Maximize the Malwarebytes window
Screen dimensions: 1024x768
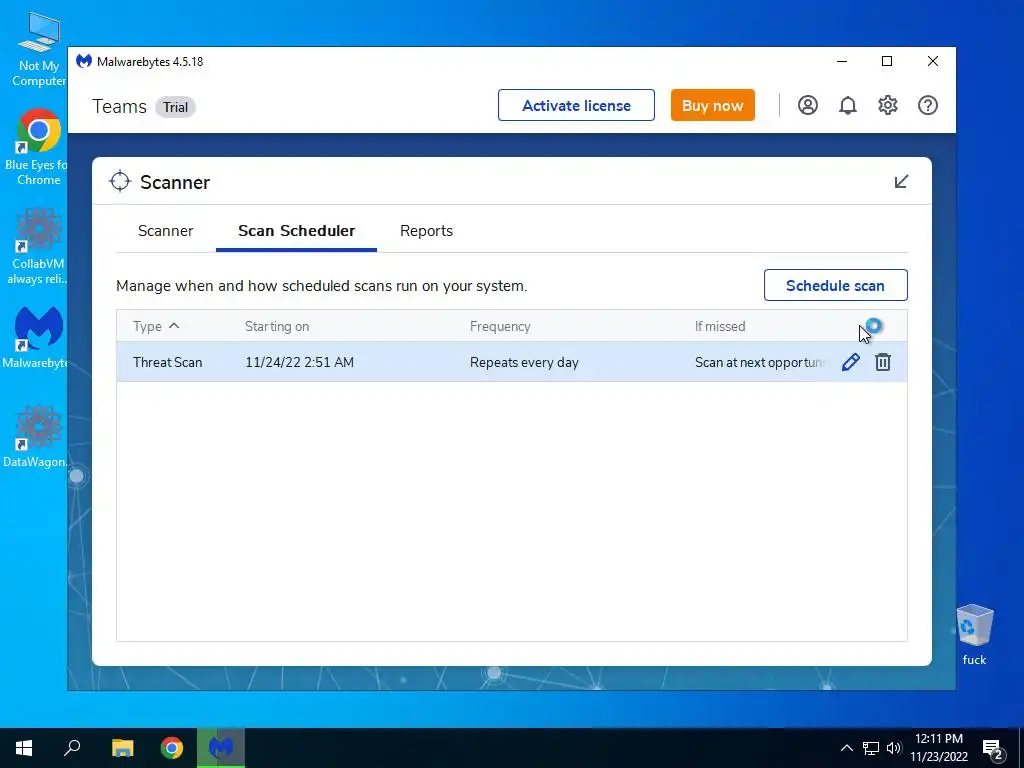coord(887,61)
